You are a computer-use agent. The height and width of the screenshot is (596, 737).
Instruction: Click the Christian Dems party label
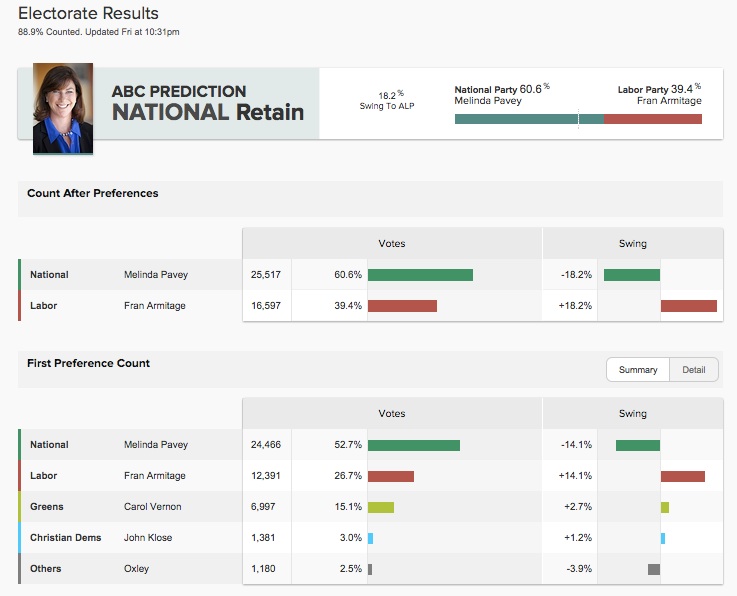[65, 538]
